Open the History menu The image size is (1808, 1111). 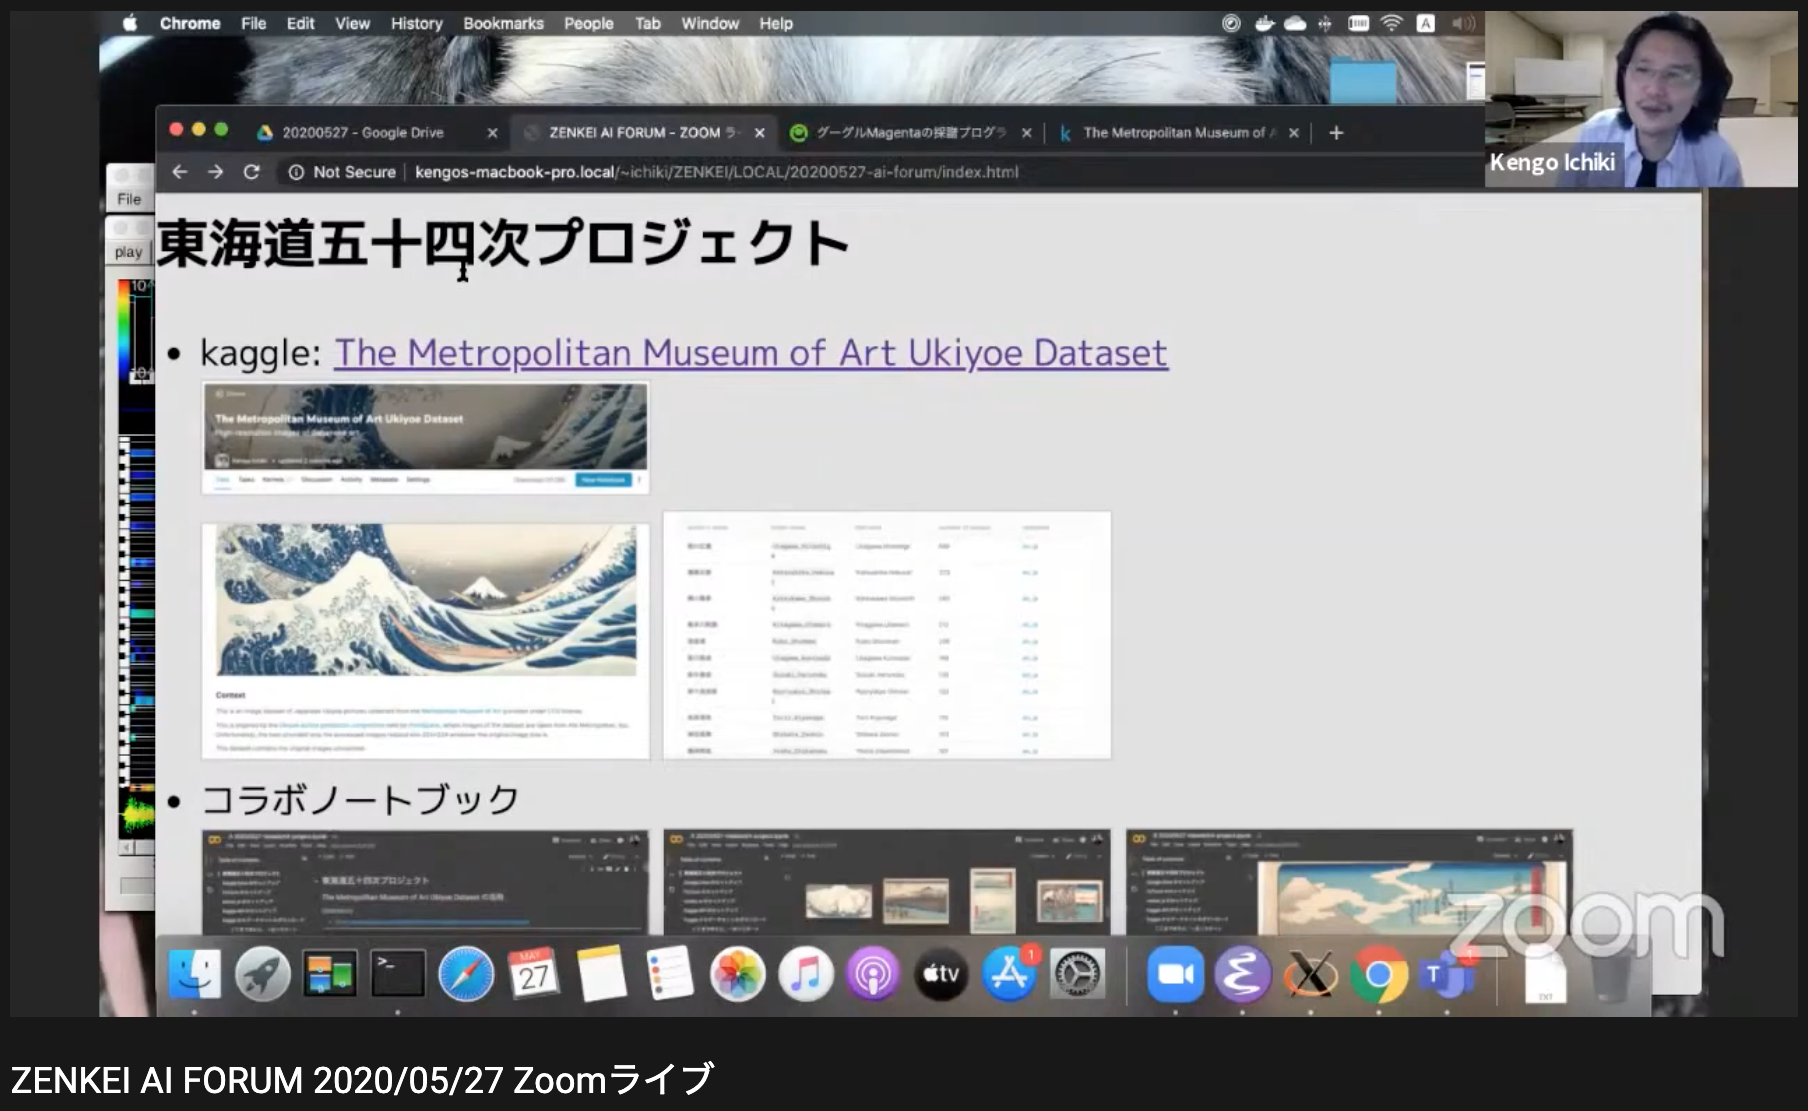click(416, 23)
